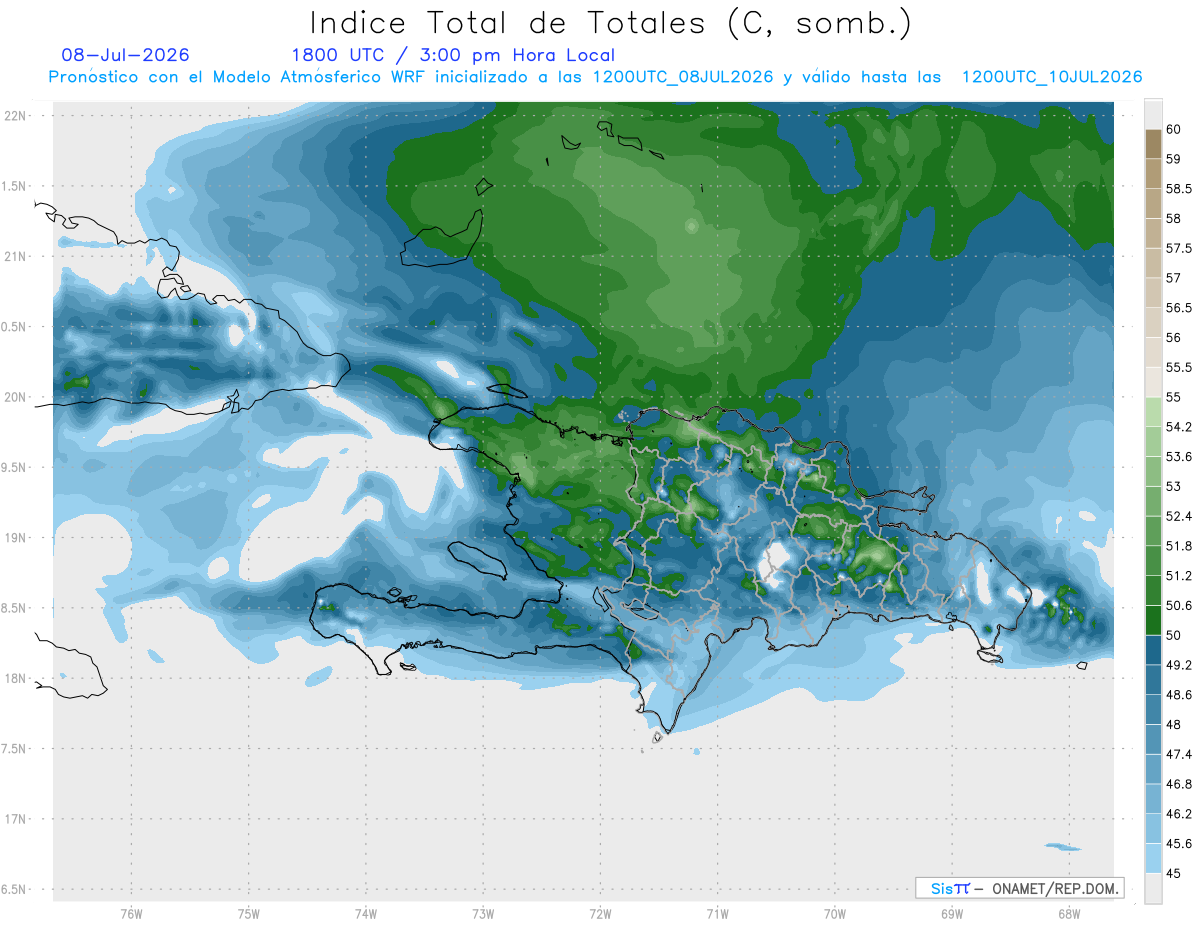
Task: Pick the dark green swatch between 50 and 50.6
Action: click(x=1153, y=620)
